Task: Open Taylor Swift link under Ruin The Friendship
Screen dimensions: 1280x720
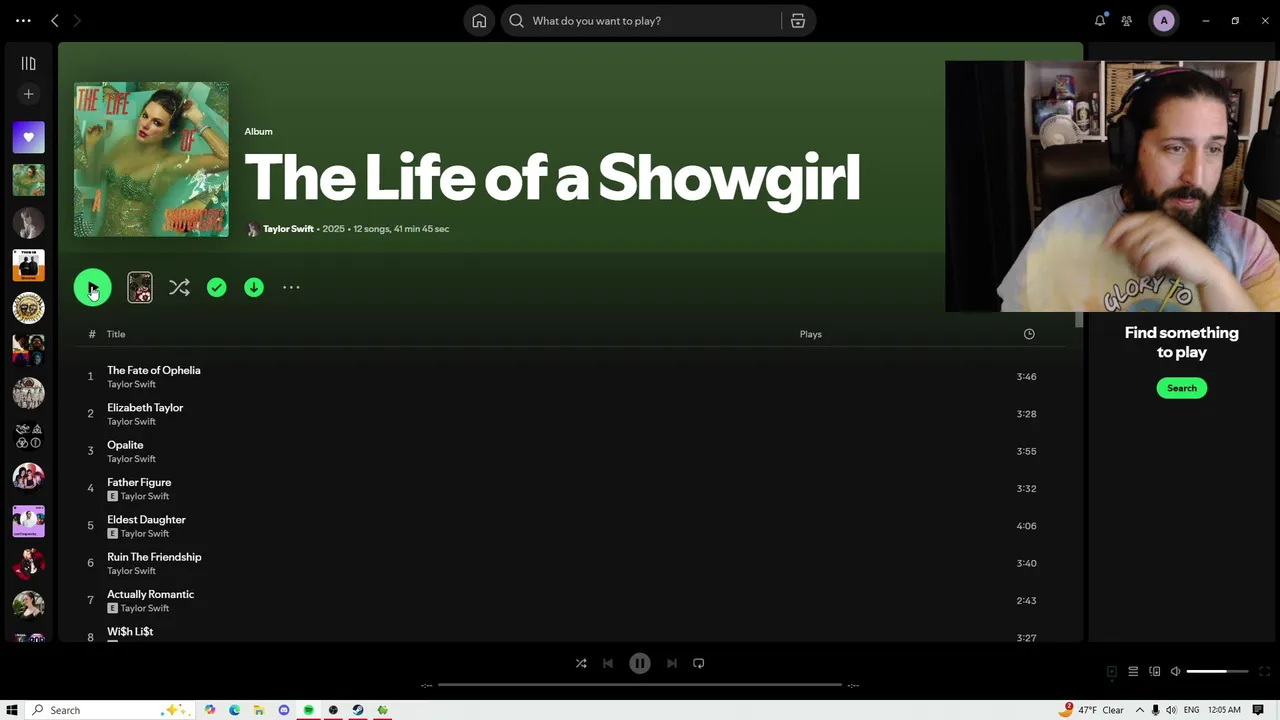Action: (131, 571)
